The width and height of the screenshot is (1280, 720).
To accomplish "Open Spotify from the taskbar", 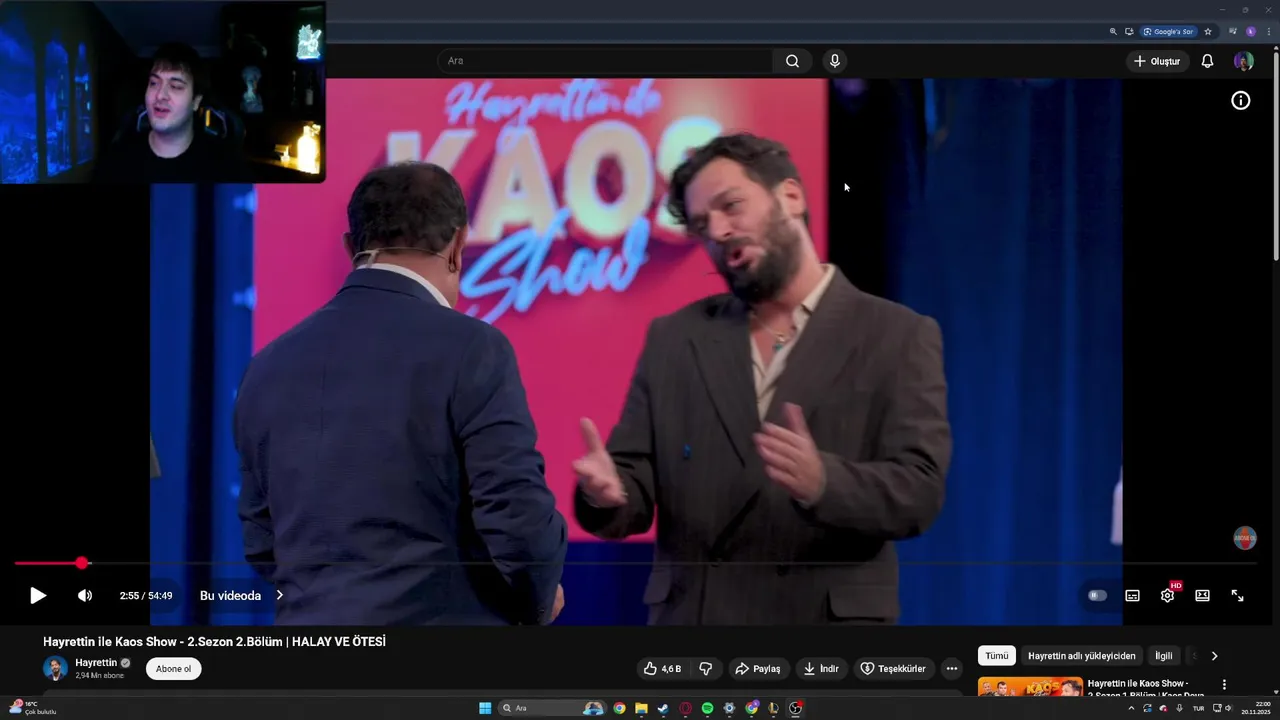I will pos(707,708).
